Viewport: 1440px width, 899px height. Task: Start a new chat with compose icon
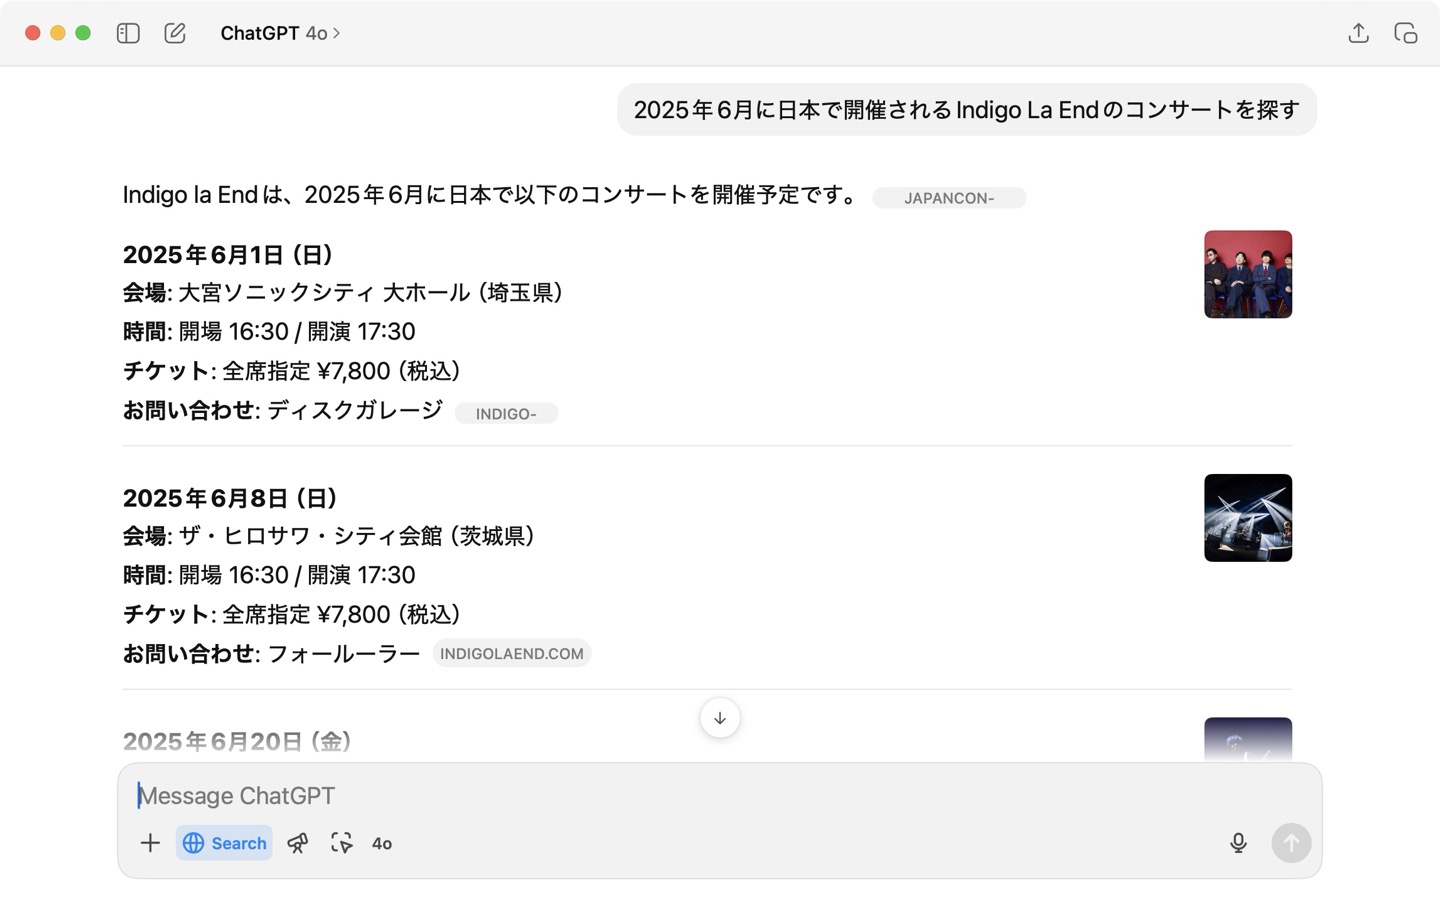pyautogui.click(x=175, y=33)
